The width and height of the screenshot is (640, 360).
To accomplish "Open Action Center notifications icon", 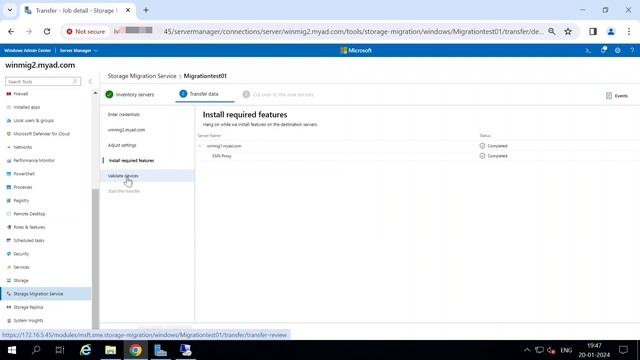I will pos(623,350).
